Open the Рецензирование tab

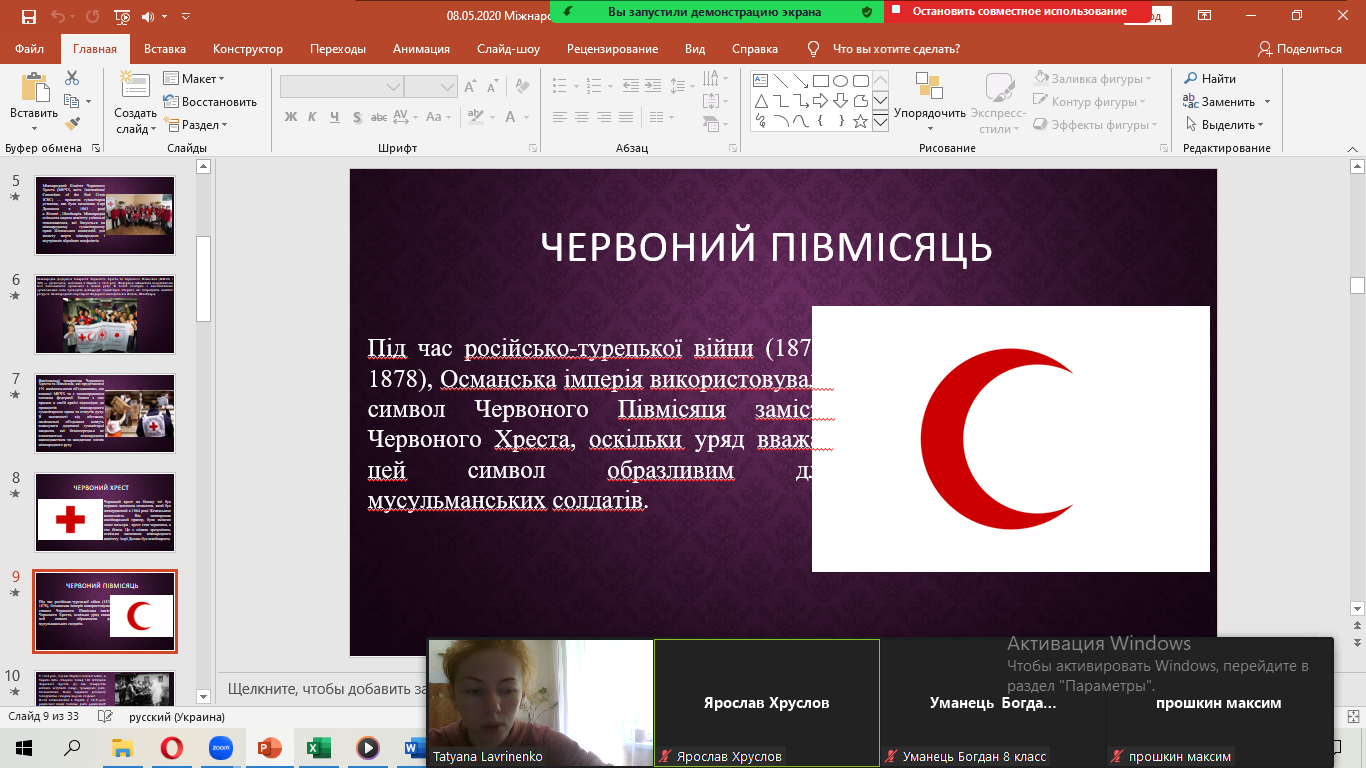point(612,49)
